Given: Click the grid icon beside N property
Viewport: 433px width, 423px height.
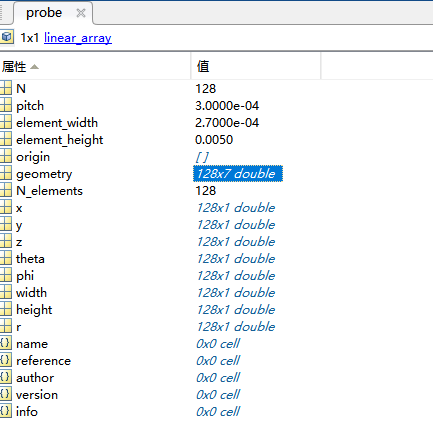Looking at the screenshot, I should point(5,88).
